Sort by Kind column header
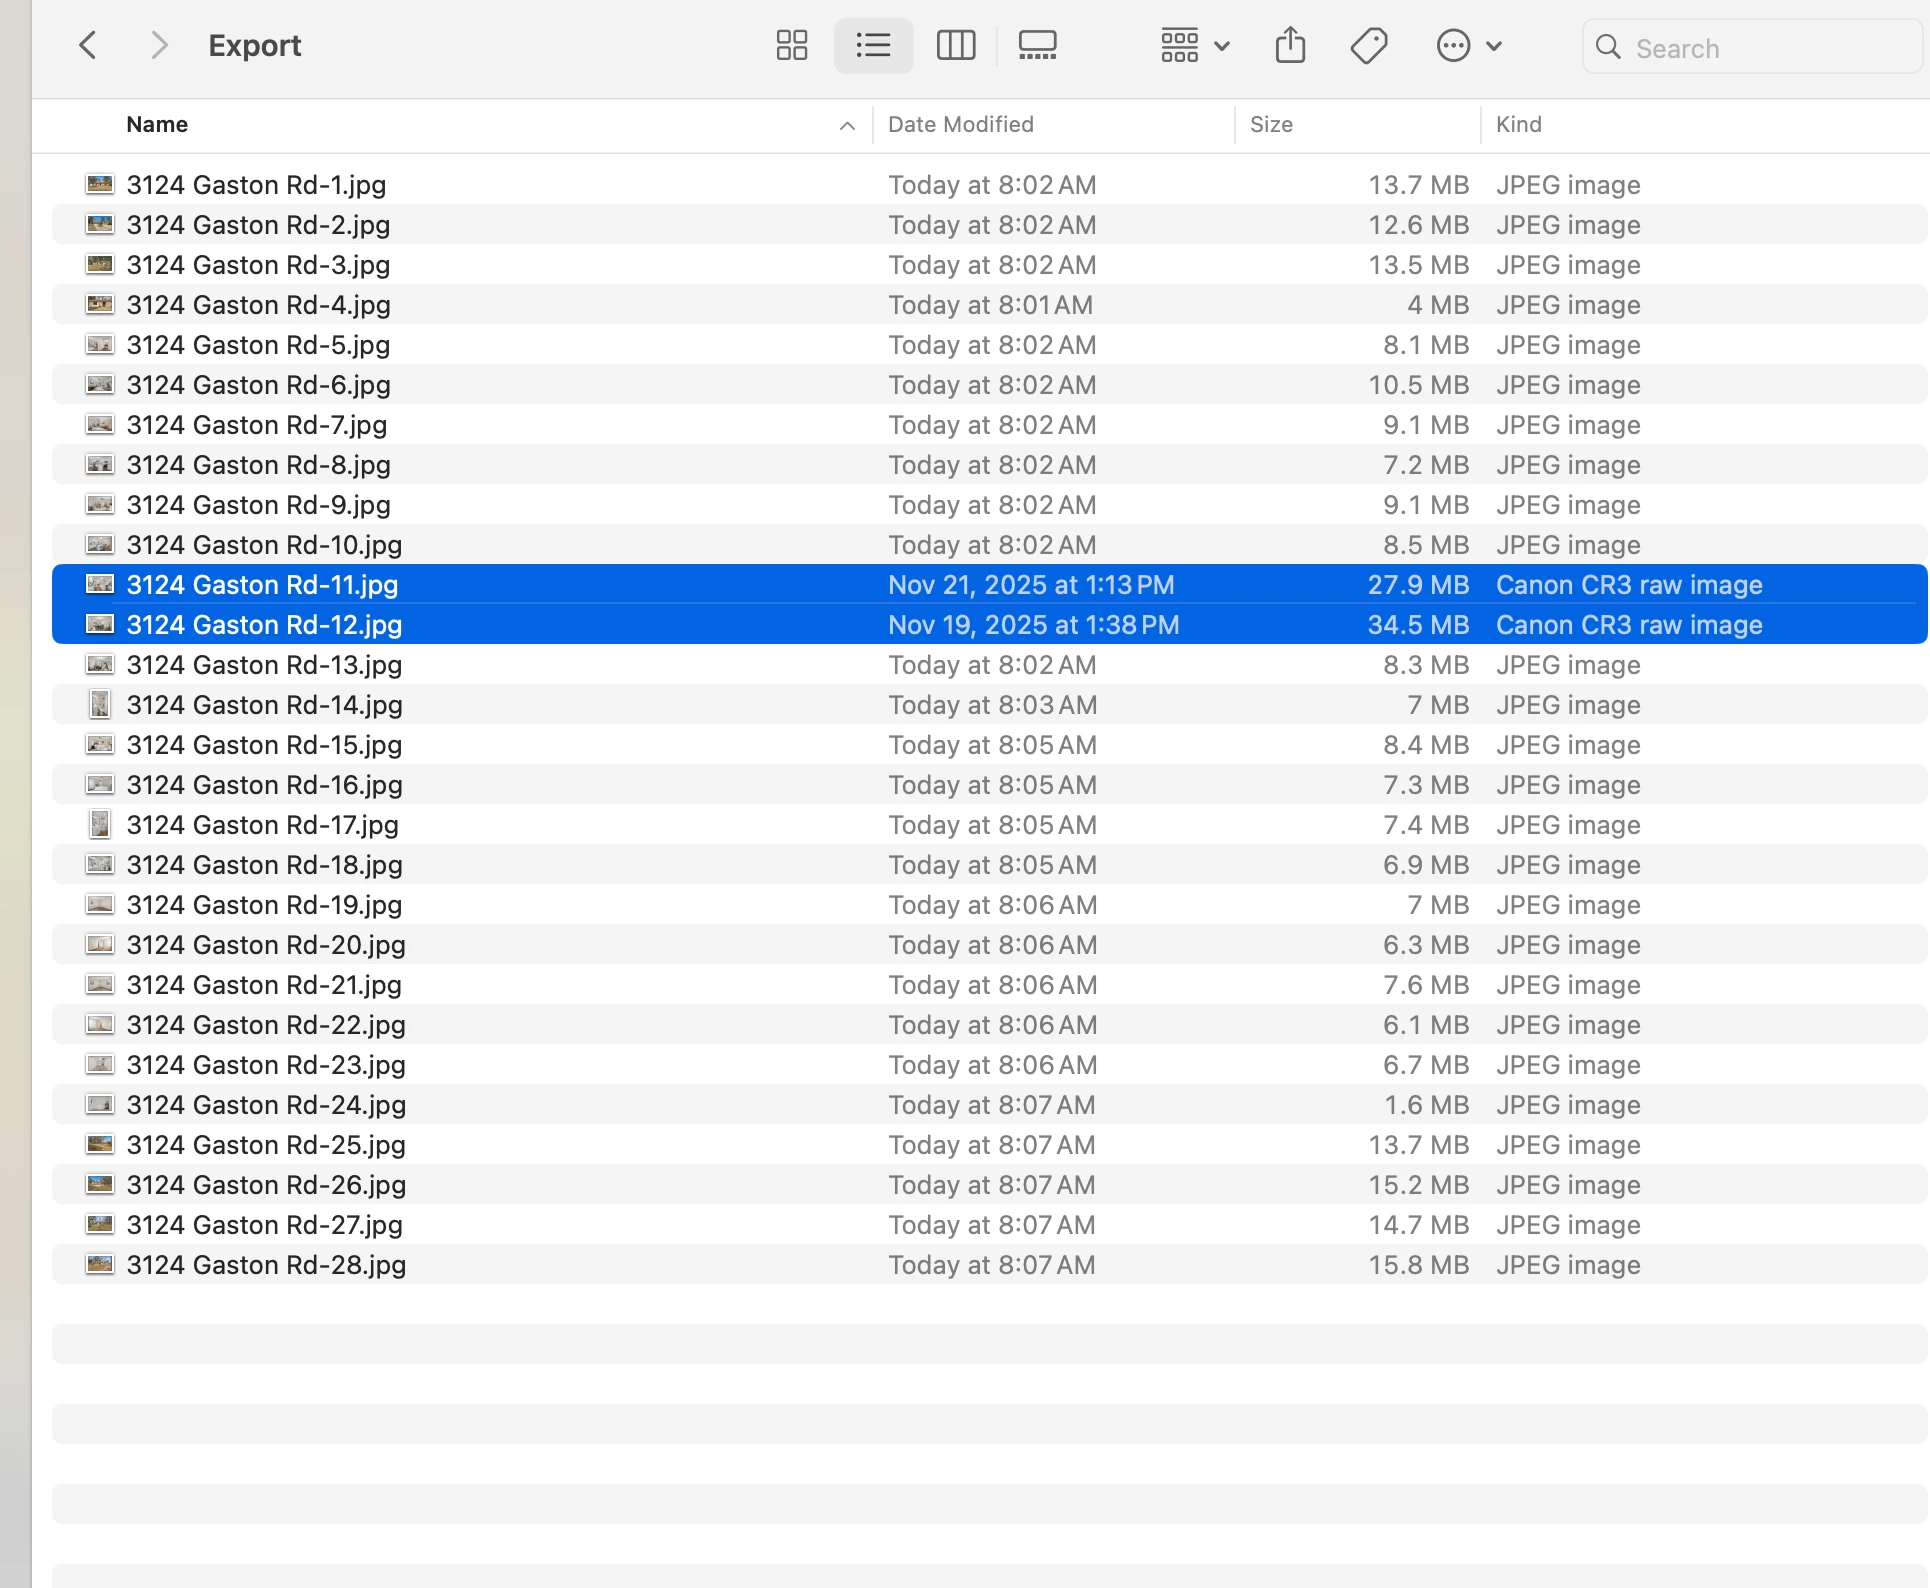The height and width of the screenshot is (1588, 1930). pos(1518,124)
